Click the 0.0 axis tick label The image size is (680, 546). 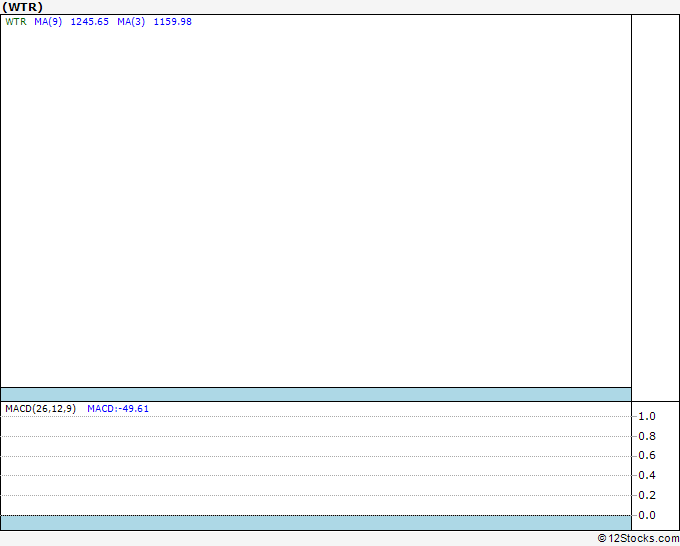647,515
